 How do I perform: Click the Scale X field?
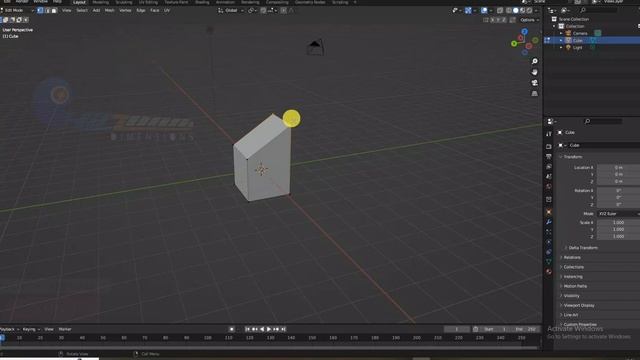[x=618, y=222]
